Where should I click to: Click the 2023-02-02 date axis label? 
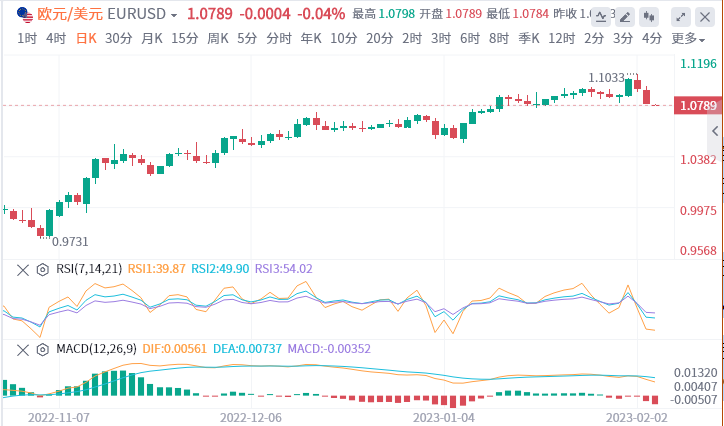tap(637, 418)
